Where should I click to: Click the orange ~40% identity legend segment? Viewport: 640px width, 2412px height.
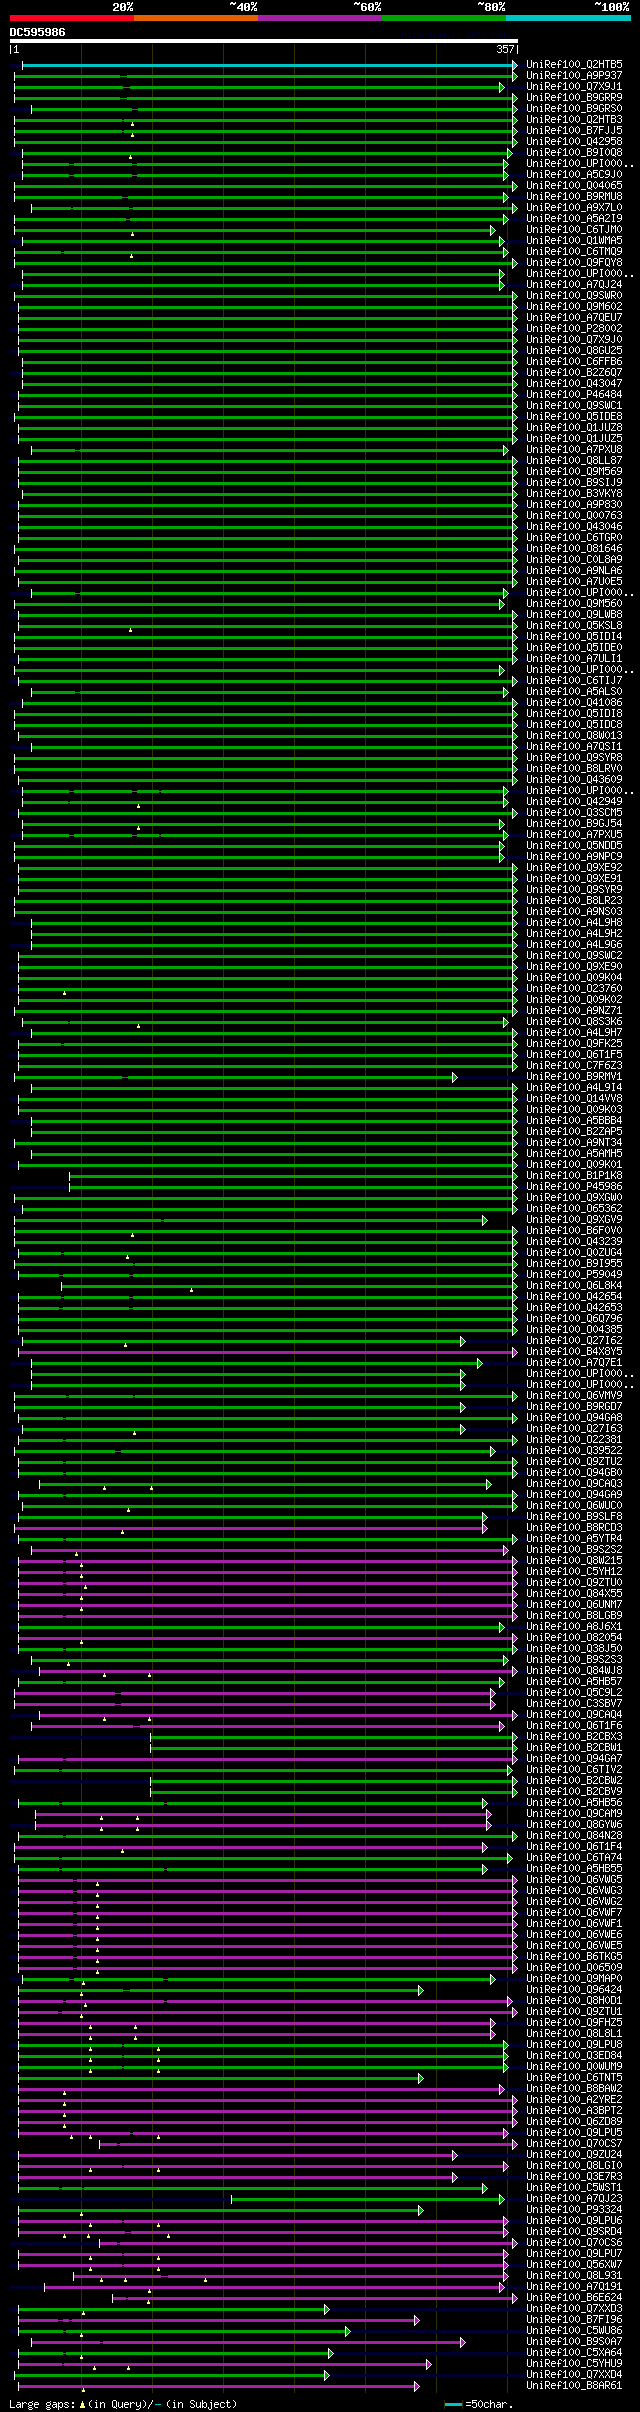(195, 18)
